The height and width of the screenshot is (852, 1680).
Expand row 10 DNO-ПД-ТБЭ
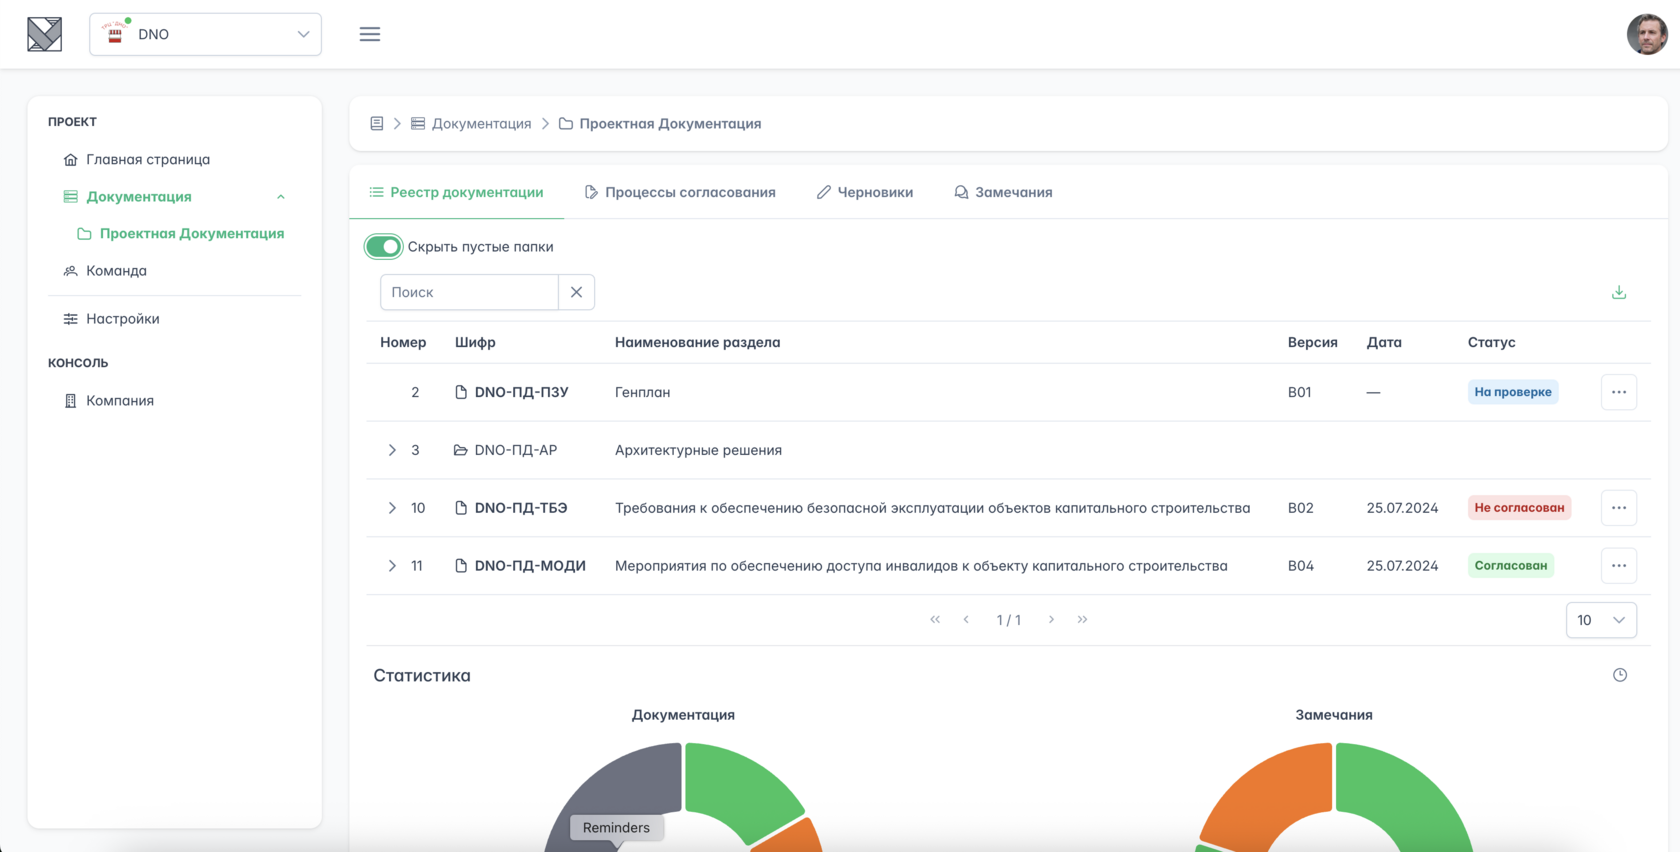tap(392, 508)
